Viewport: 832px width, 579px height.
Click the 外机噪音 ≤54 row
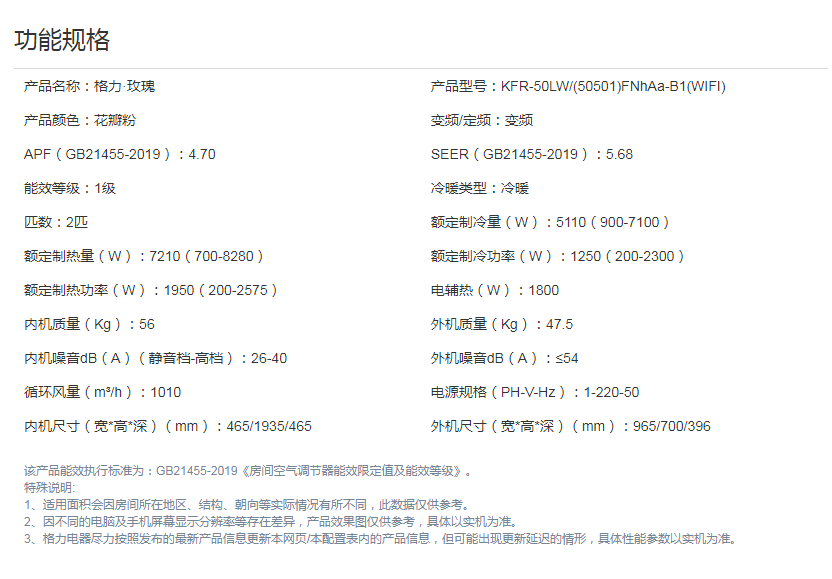point(504,358)
